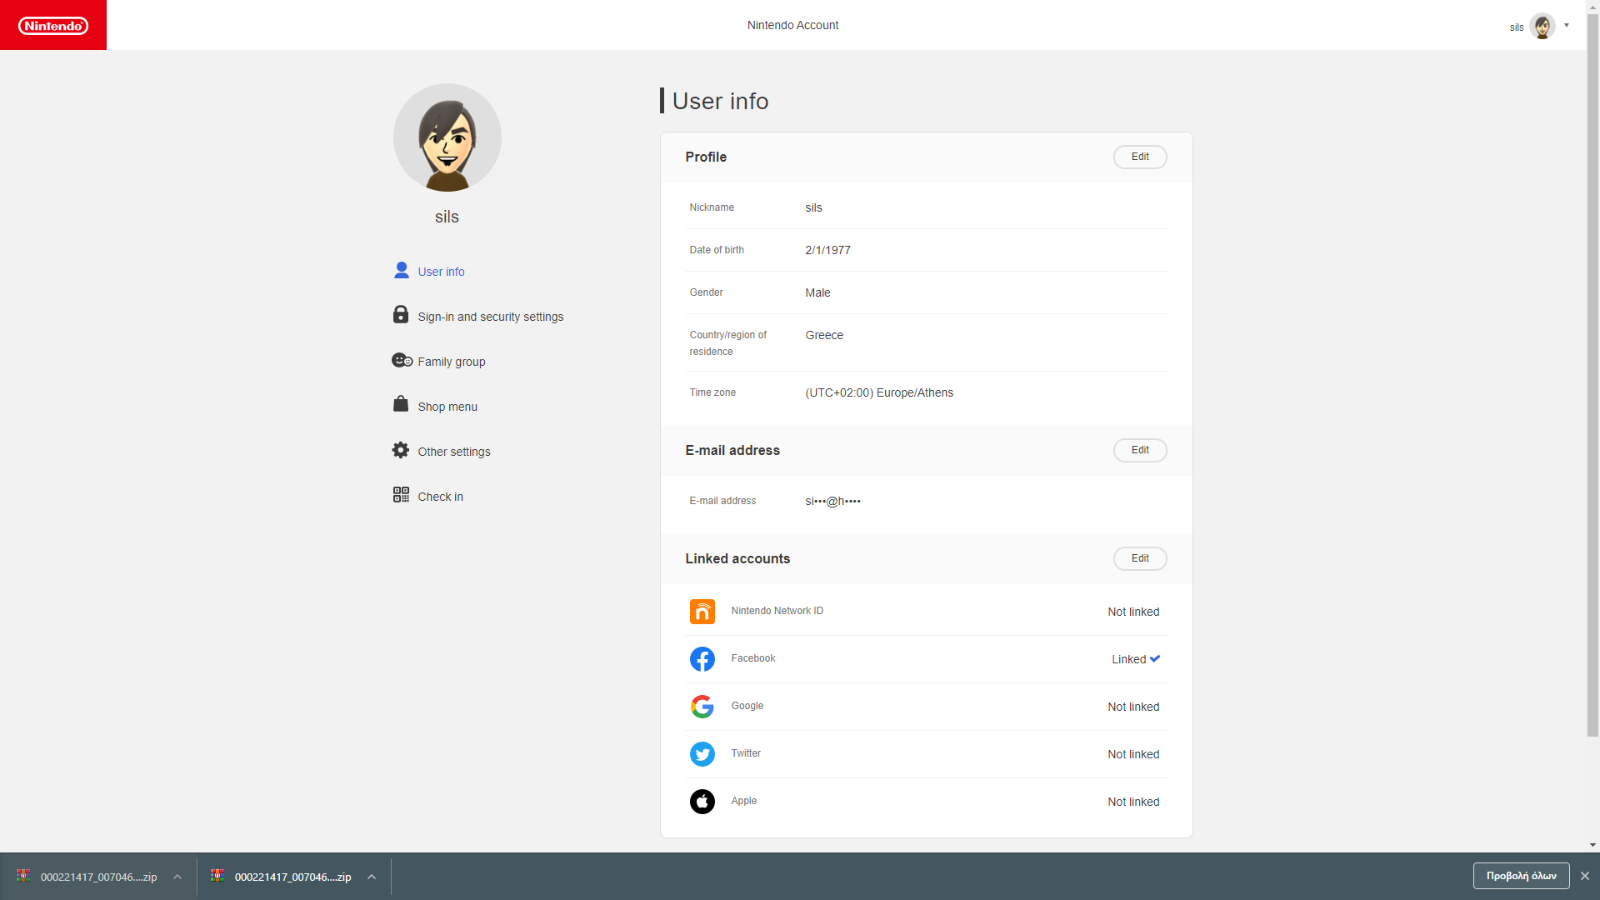Click the Twitter Not linked status
The image size is (1600, 900).
1133,755
